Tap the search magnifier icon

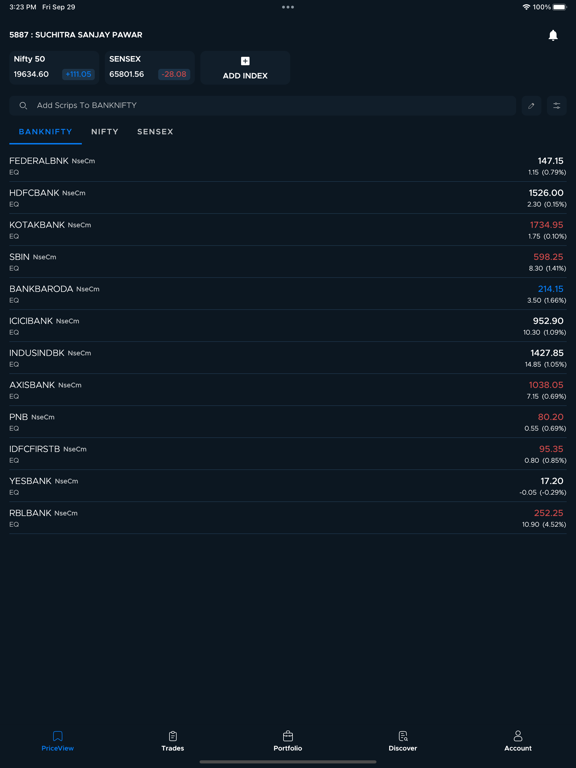click(23, 106)
